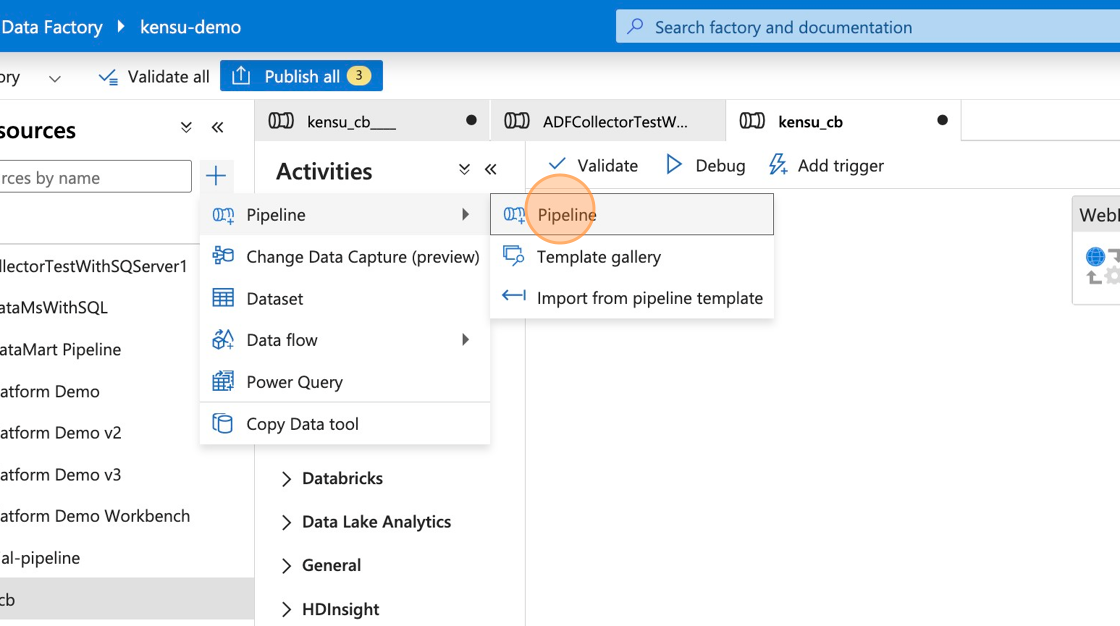Switch to the kensu_cb tab
The width and height of the screenshot is (1120, 626).
pos(844,121)
